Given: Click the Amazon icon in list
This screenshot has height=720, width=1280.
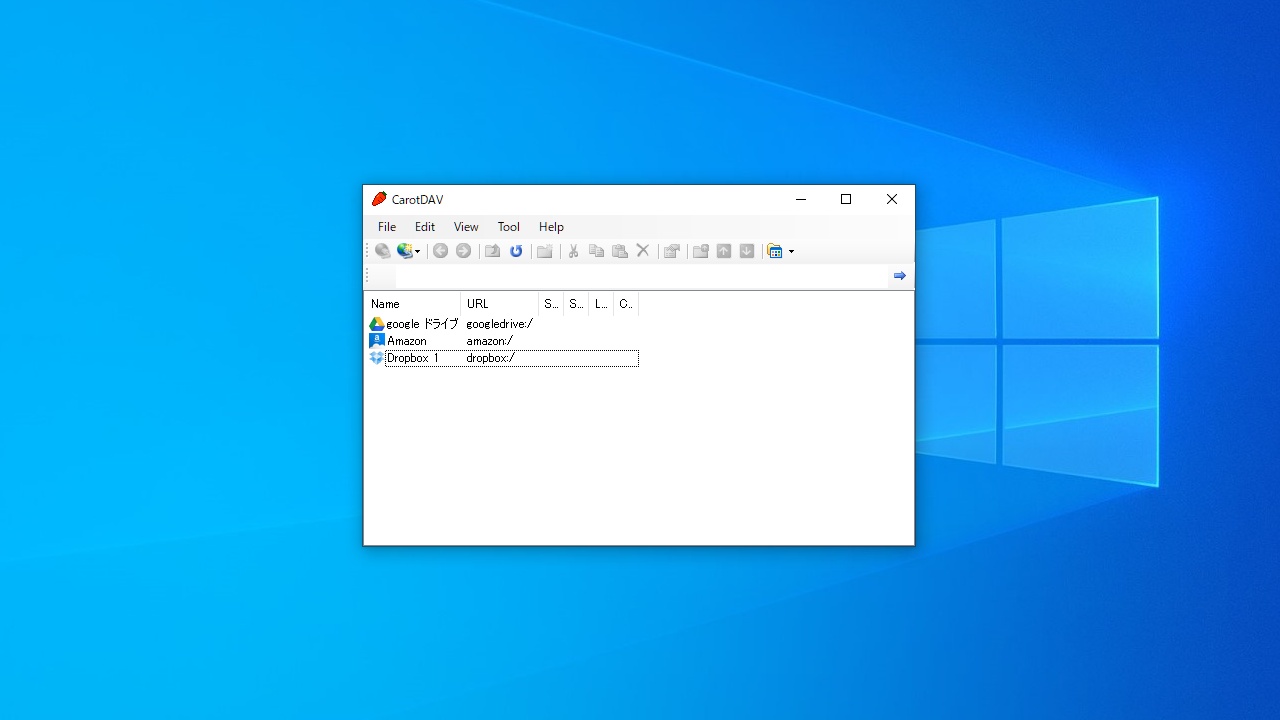Looking at the screenshot, I should (377, 341).
